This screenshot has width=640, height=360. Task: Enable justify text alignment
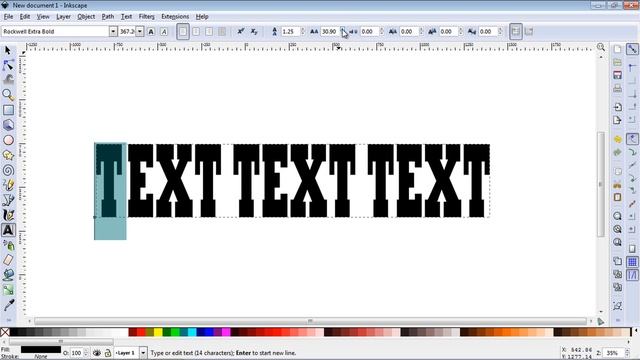tap(222, 31)
